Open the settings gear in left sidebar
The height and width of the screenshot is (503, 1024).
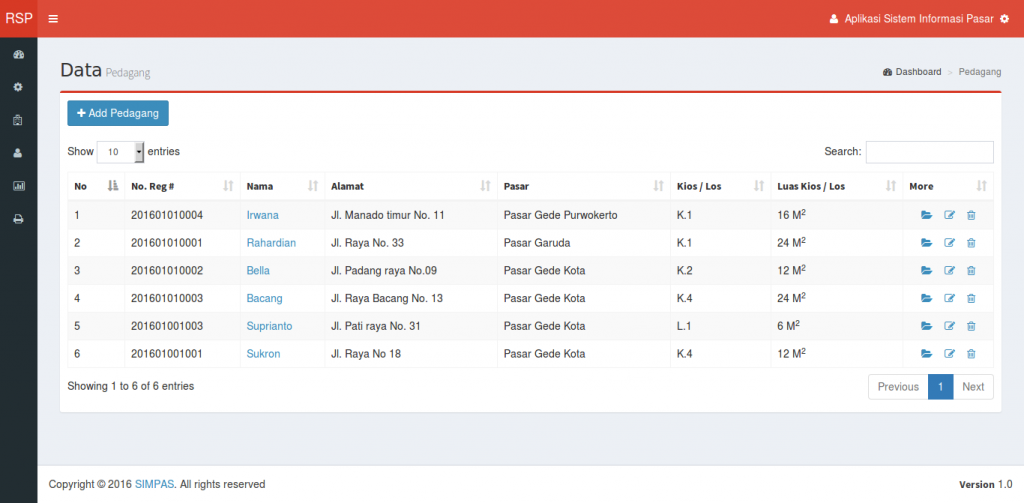pyautogui.click(x=18, y=87)
